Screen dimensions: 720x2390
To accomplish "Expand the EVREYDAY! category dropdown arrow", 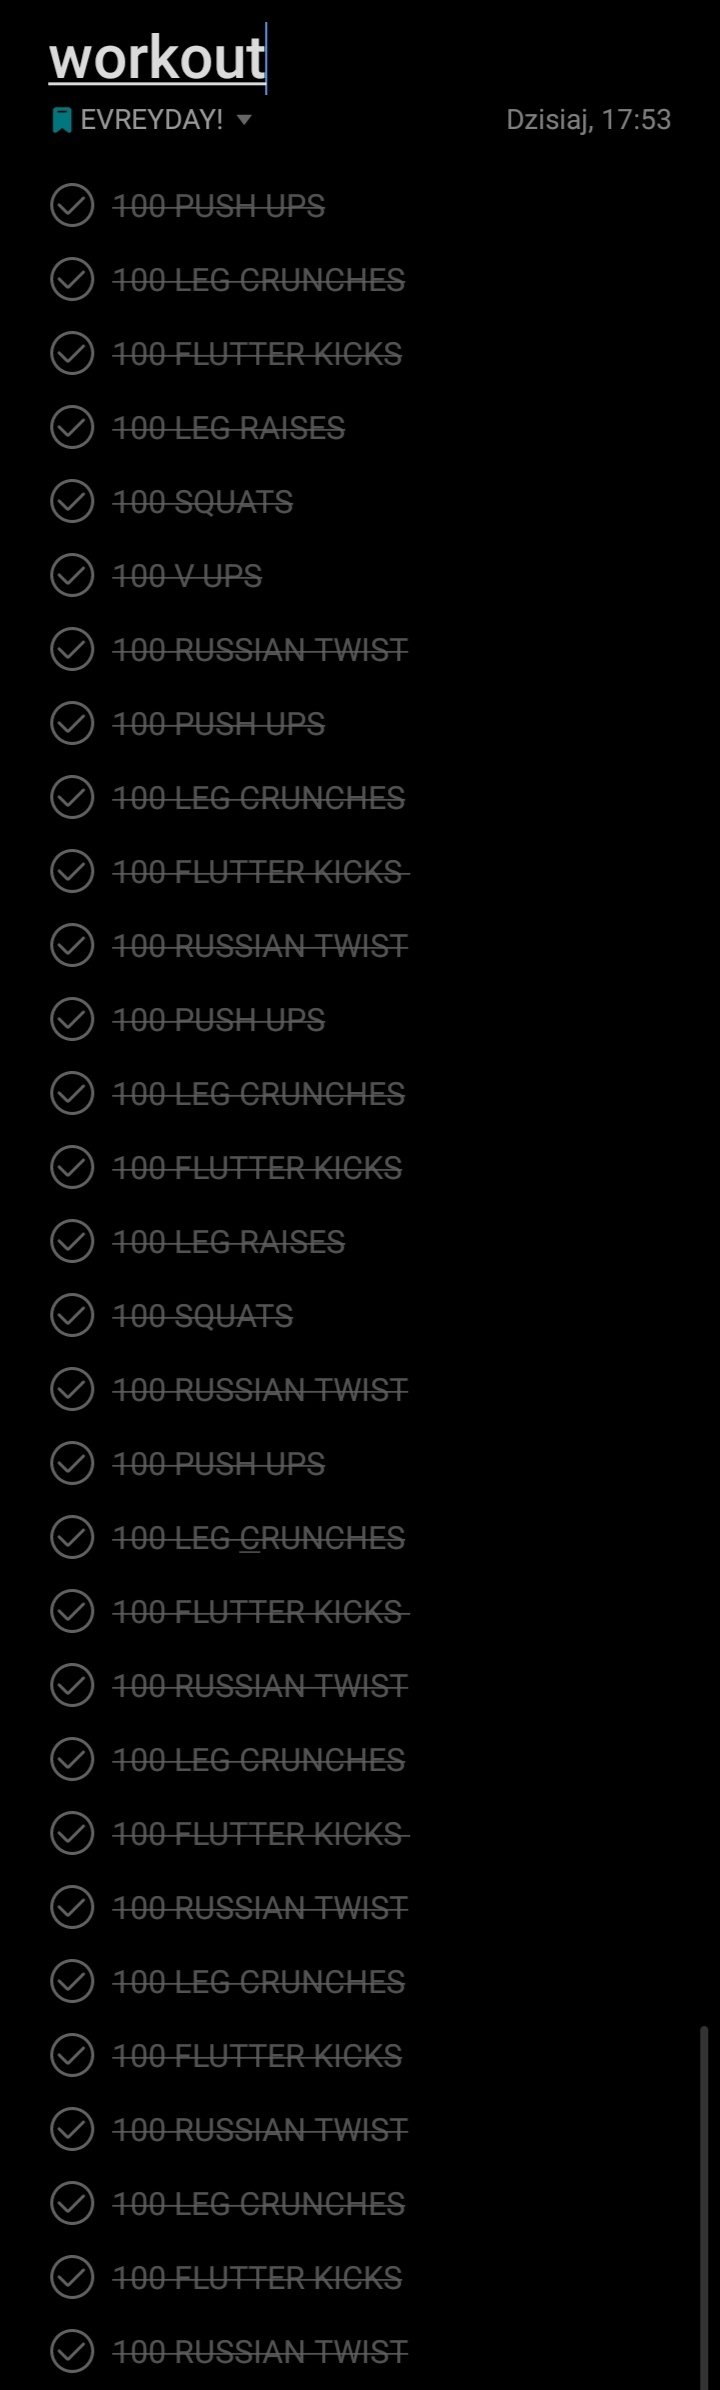I will pos(244,121).
